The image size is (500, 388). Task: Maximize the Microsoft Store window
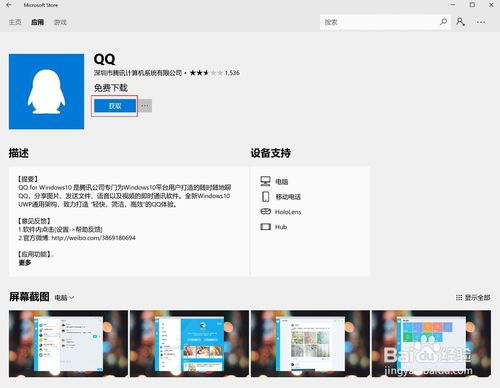click(x=472, y=5)
